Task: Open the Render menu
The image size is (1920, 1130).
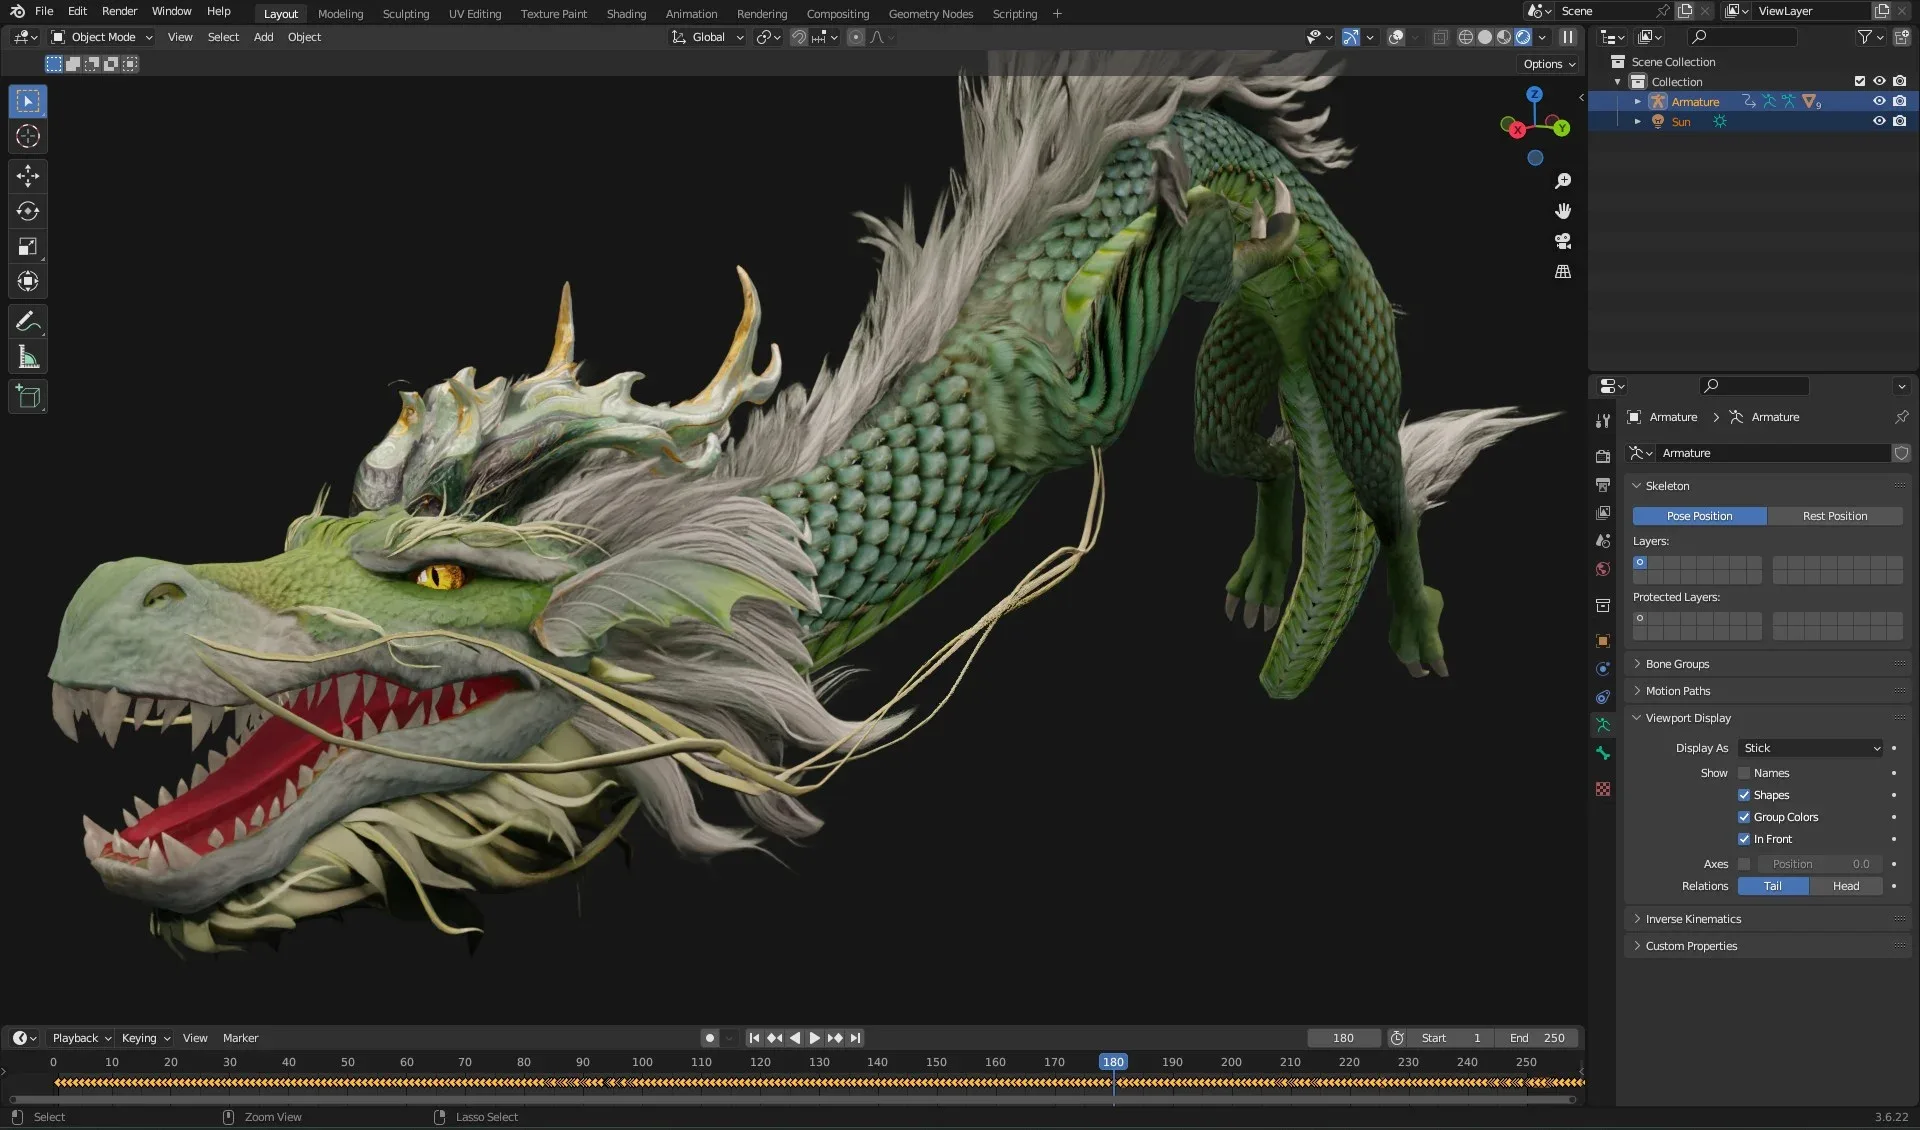Action: pos(119,11)
